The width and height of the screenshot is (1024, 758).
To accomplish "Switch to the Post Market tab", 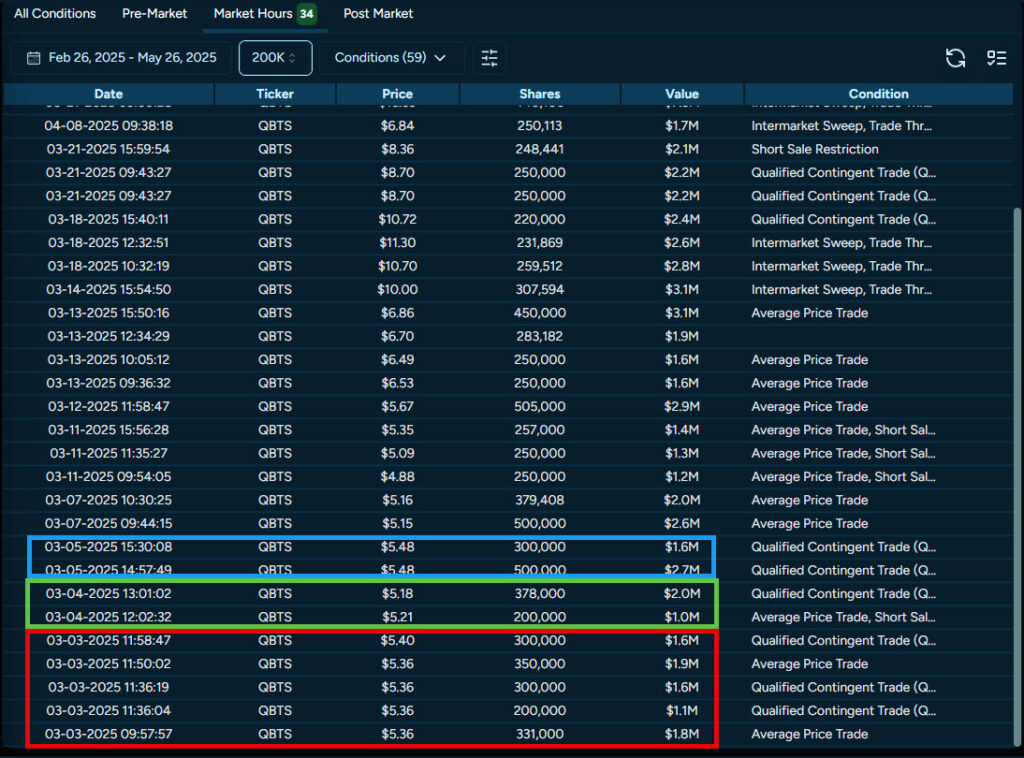I will click(378, 14).
